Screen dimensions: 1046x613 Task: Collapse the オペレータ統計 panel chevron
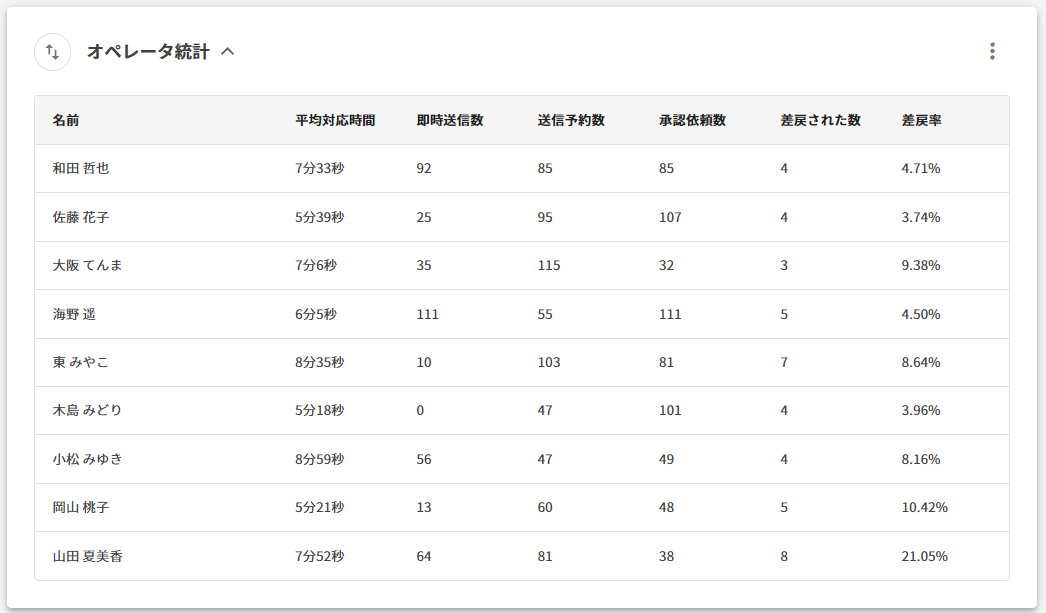click(228, 52)
